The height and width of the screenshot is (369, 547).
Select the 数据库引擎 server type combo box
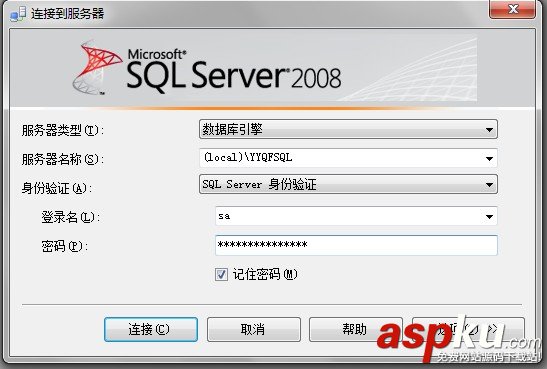(x=348, y=129)
